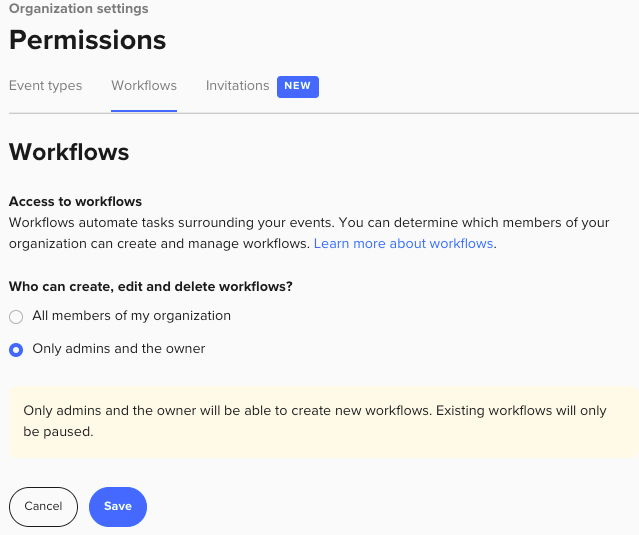Switch to the Event types tab

tap(45, 86)
